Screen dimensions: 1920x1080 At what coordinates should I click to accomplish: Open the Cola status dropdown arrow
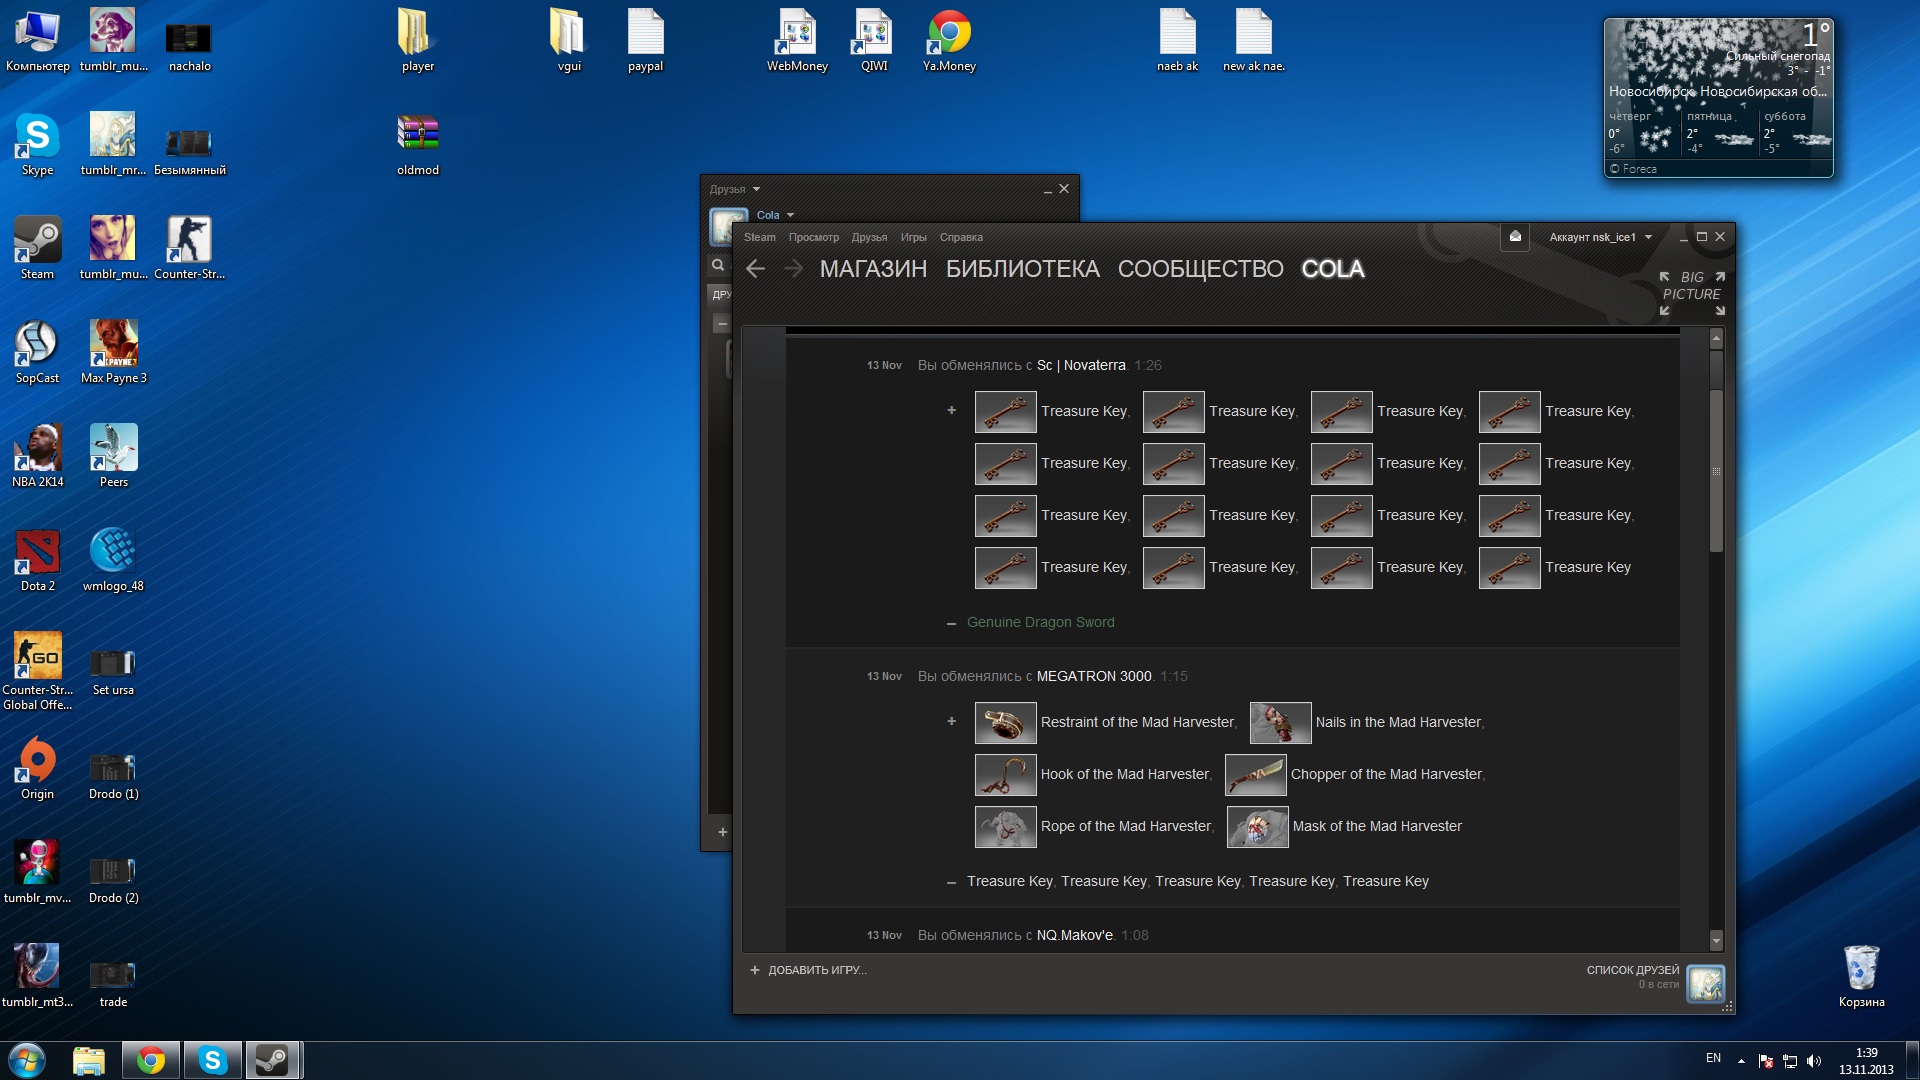coord(790,215)
